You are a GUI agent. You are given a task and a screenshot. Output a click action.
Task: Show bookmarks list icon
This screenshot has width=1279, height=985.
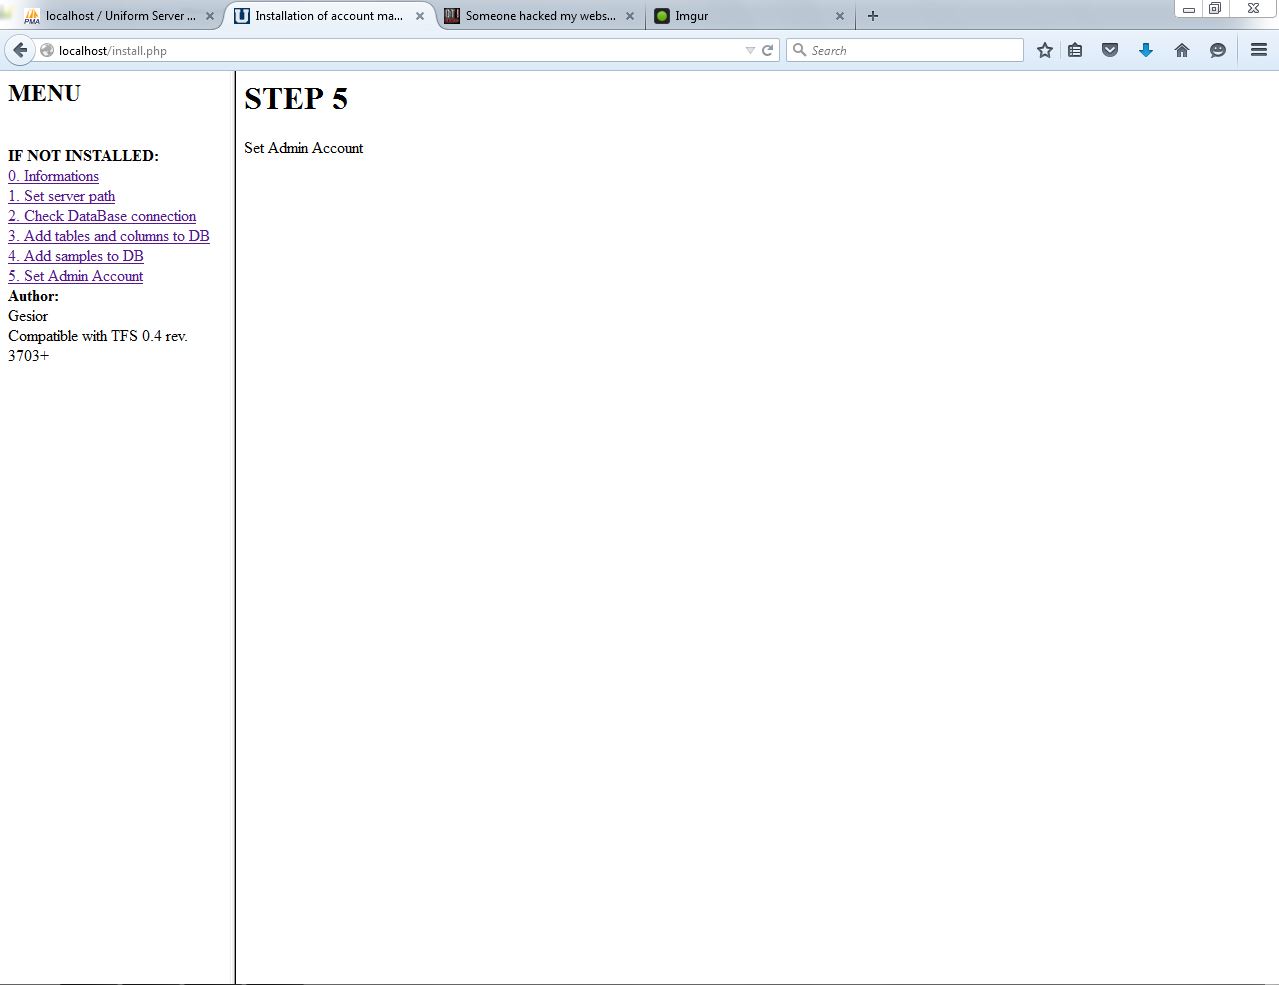pyautogui.click(x=1075, y=50)
